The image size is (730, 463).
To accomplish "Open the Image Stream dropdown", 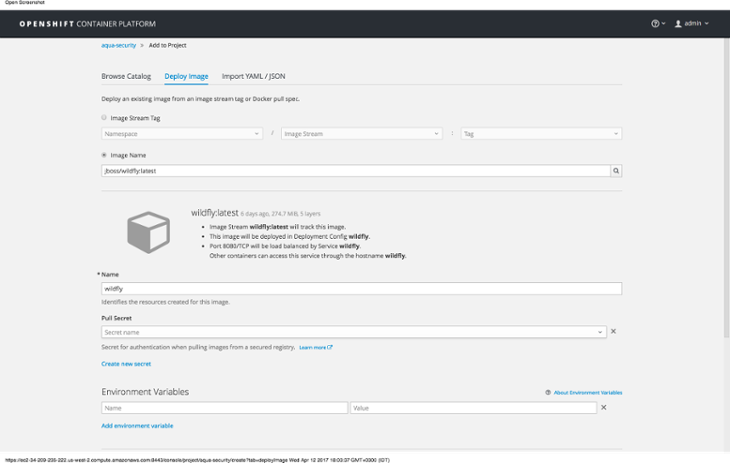I will (361, 134).
